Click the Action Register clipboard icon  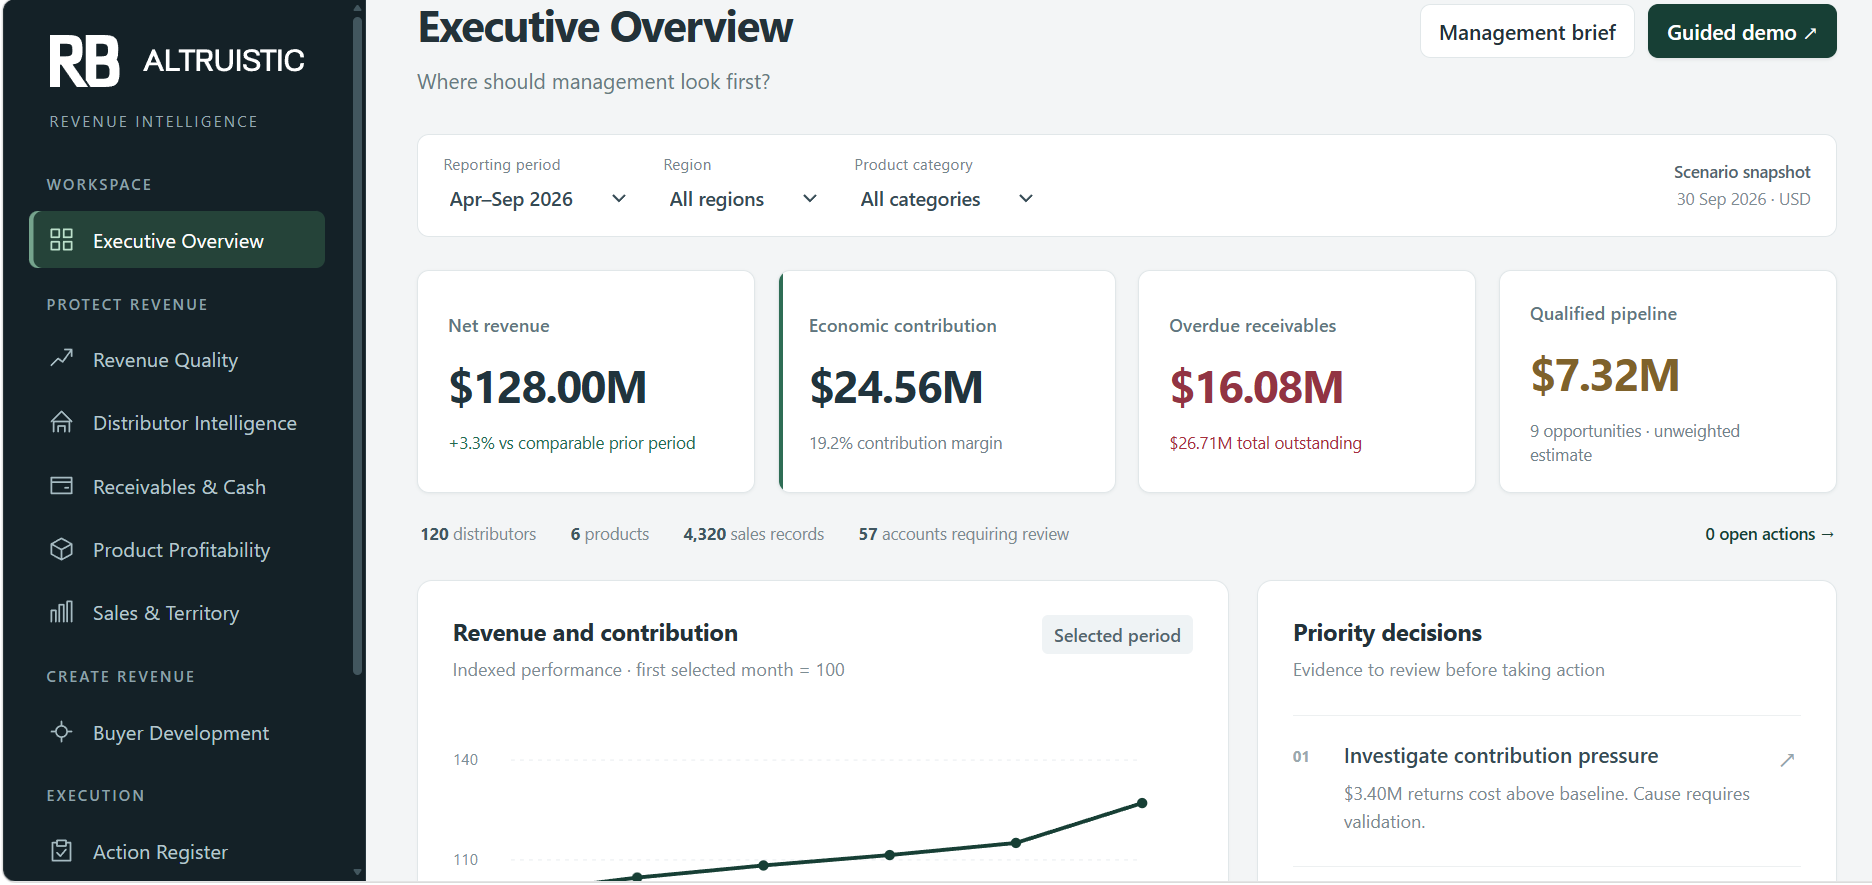(x=61, y=851)
